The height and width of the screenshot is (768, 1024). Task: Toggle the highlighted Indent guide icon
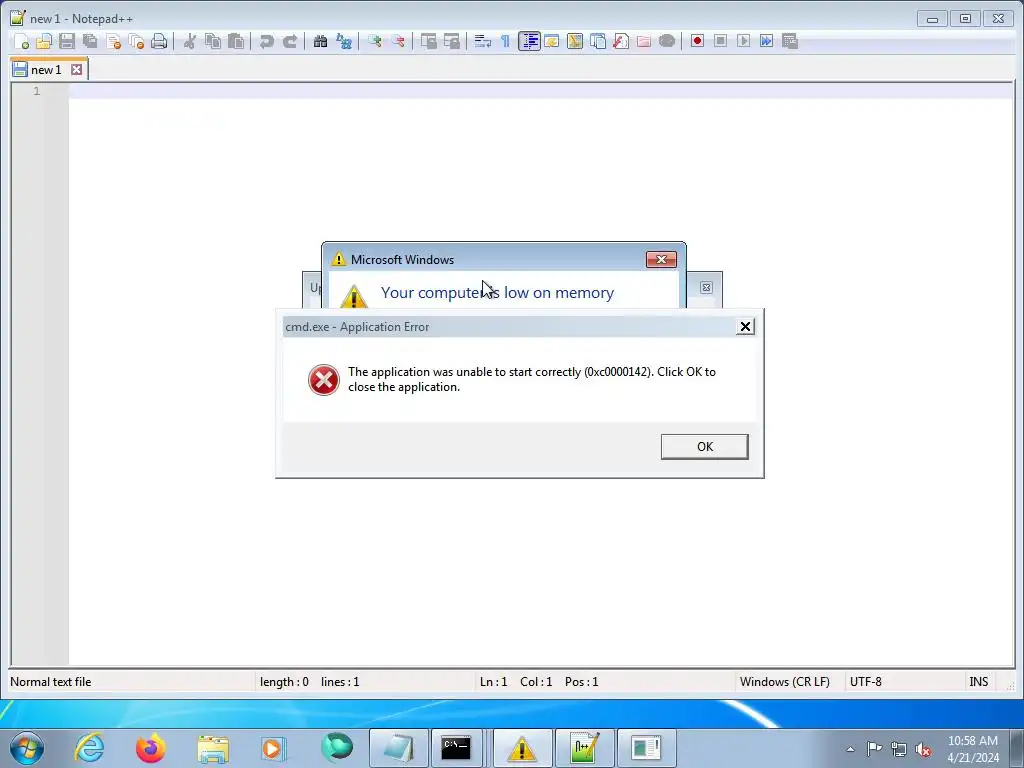(529, 42)
